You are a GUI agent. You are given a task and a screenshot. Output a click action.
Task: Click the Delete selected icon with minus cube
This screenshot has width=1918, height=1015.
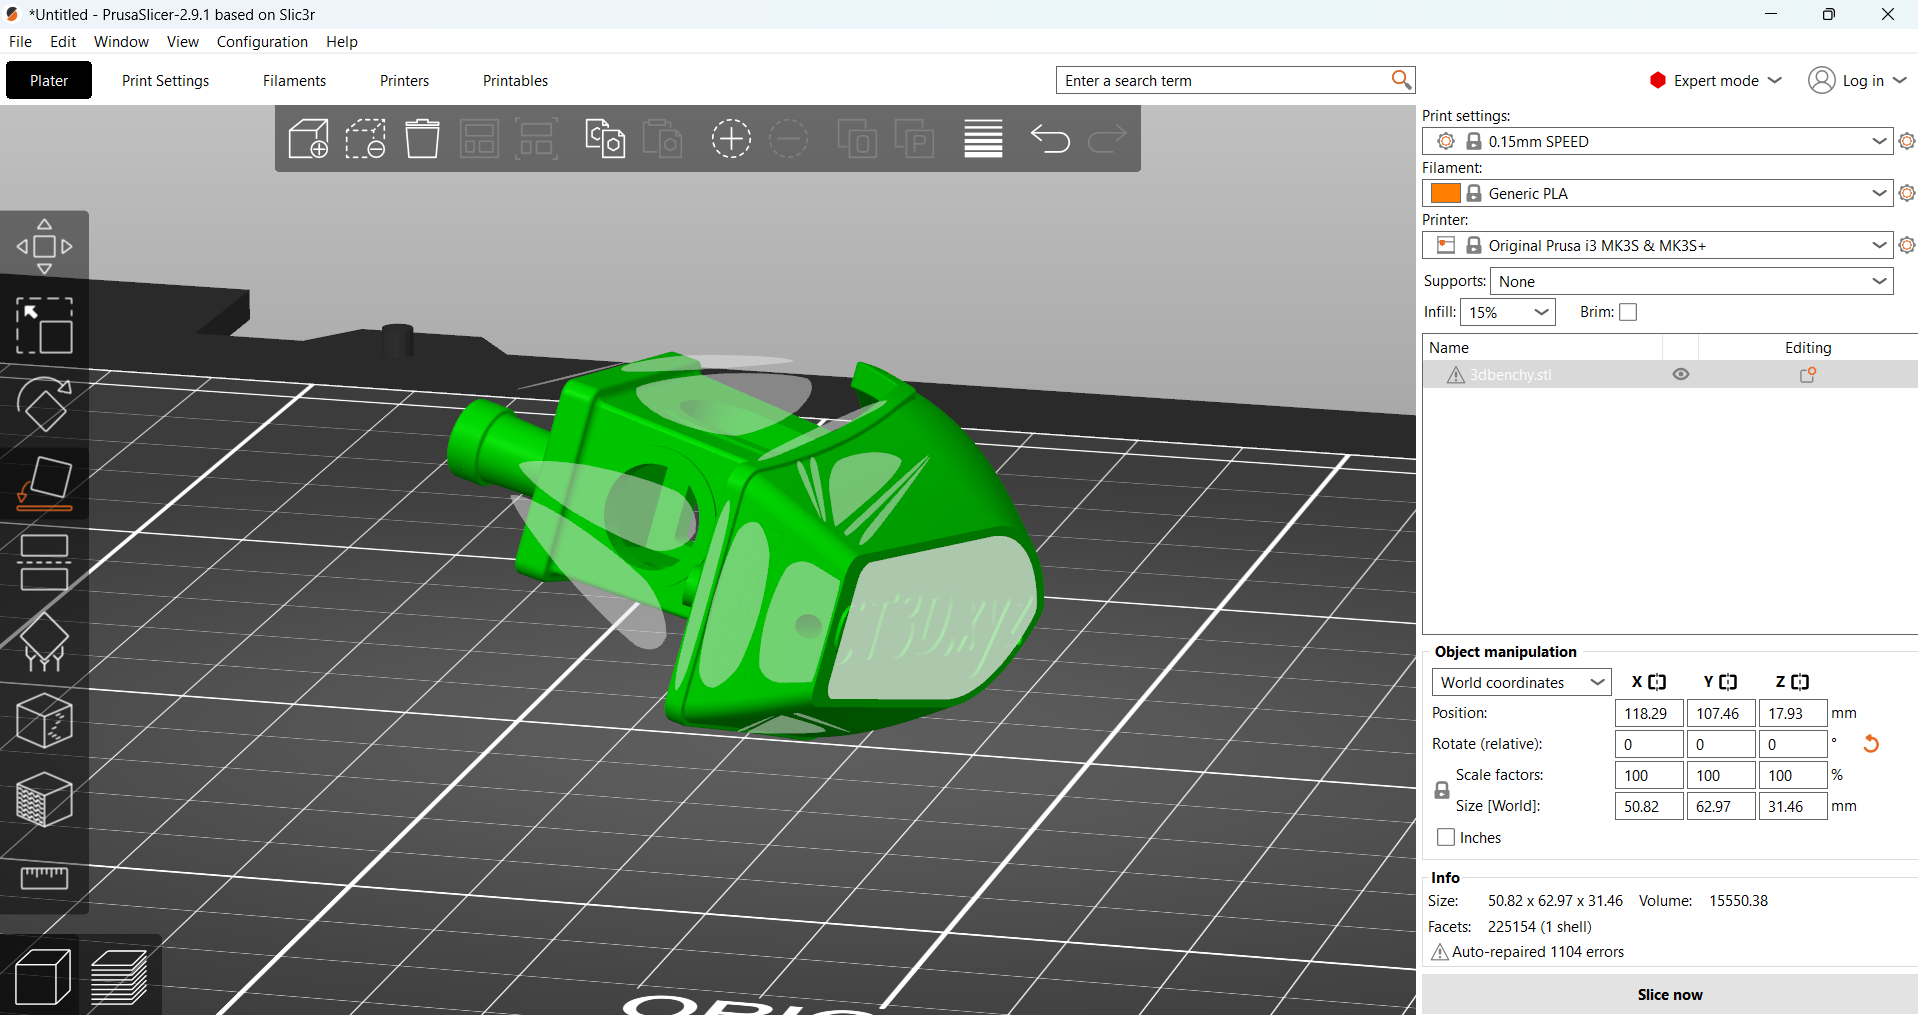(366, 139)
